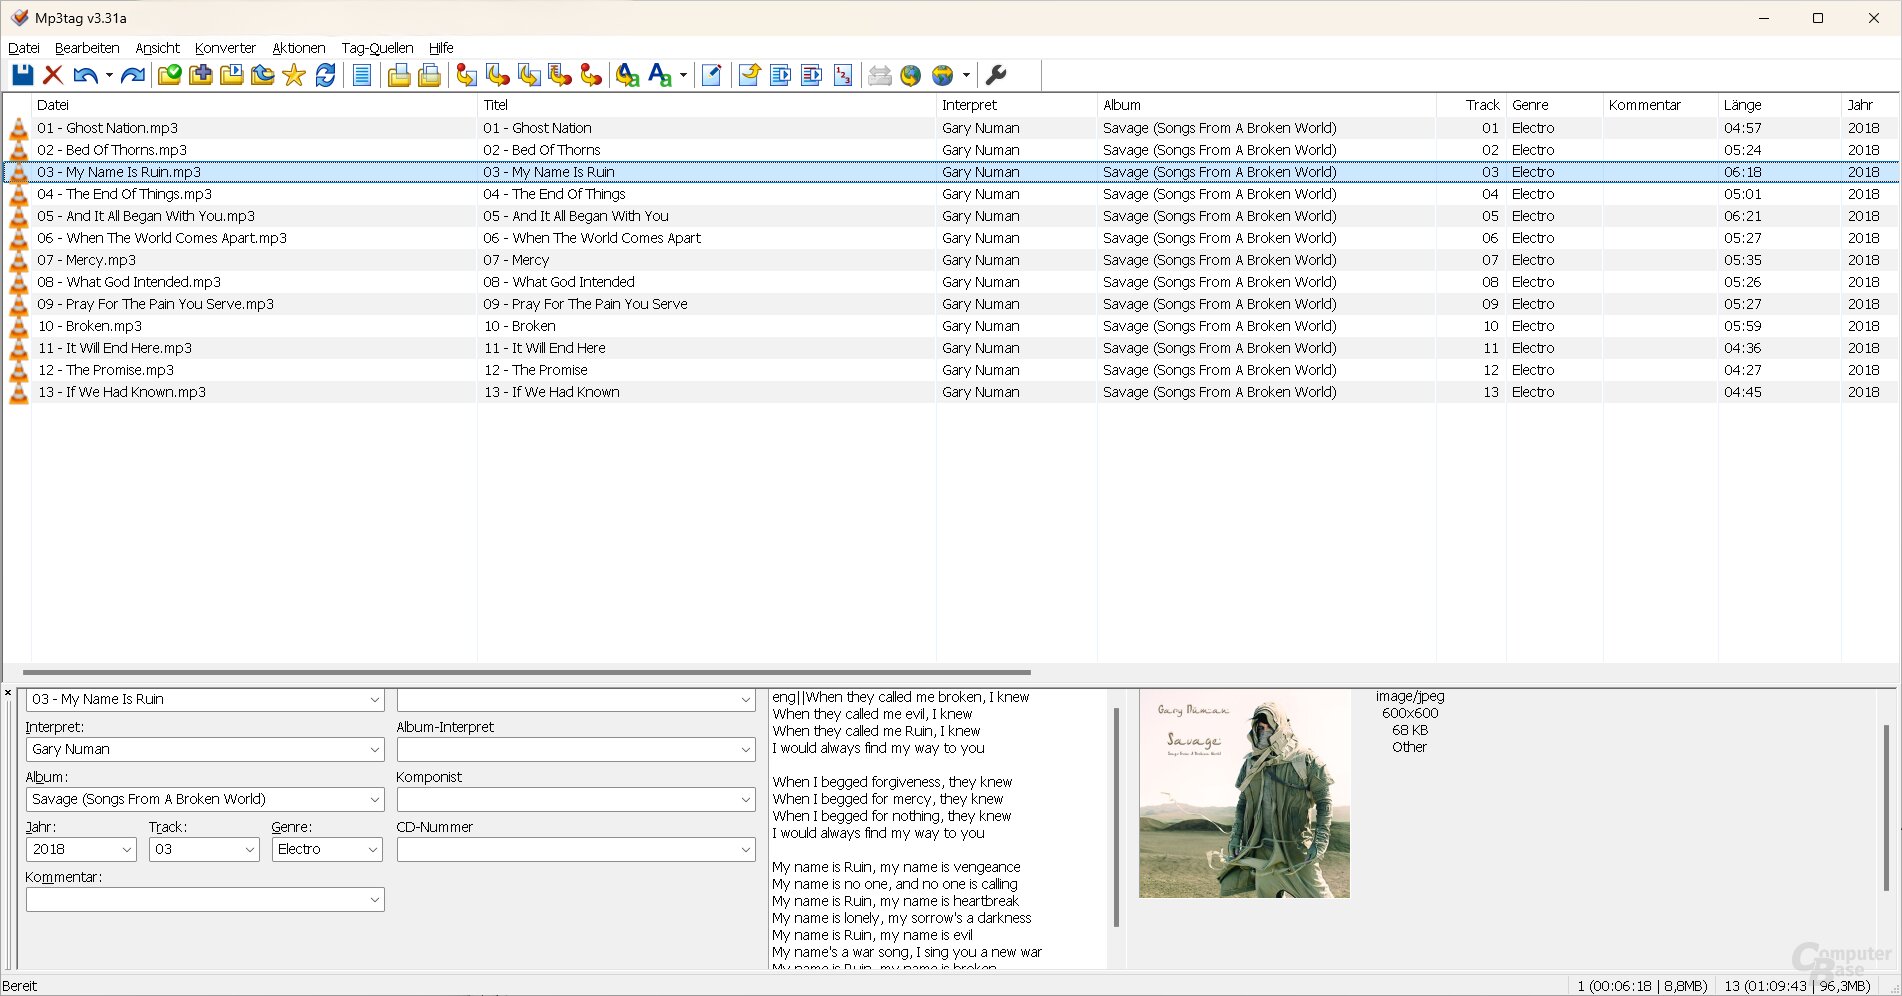Open Extended Tags with the notepad-pencil icon
Screen dimensions: 1902x996
coord(711,75)
